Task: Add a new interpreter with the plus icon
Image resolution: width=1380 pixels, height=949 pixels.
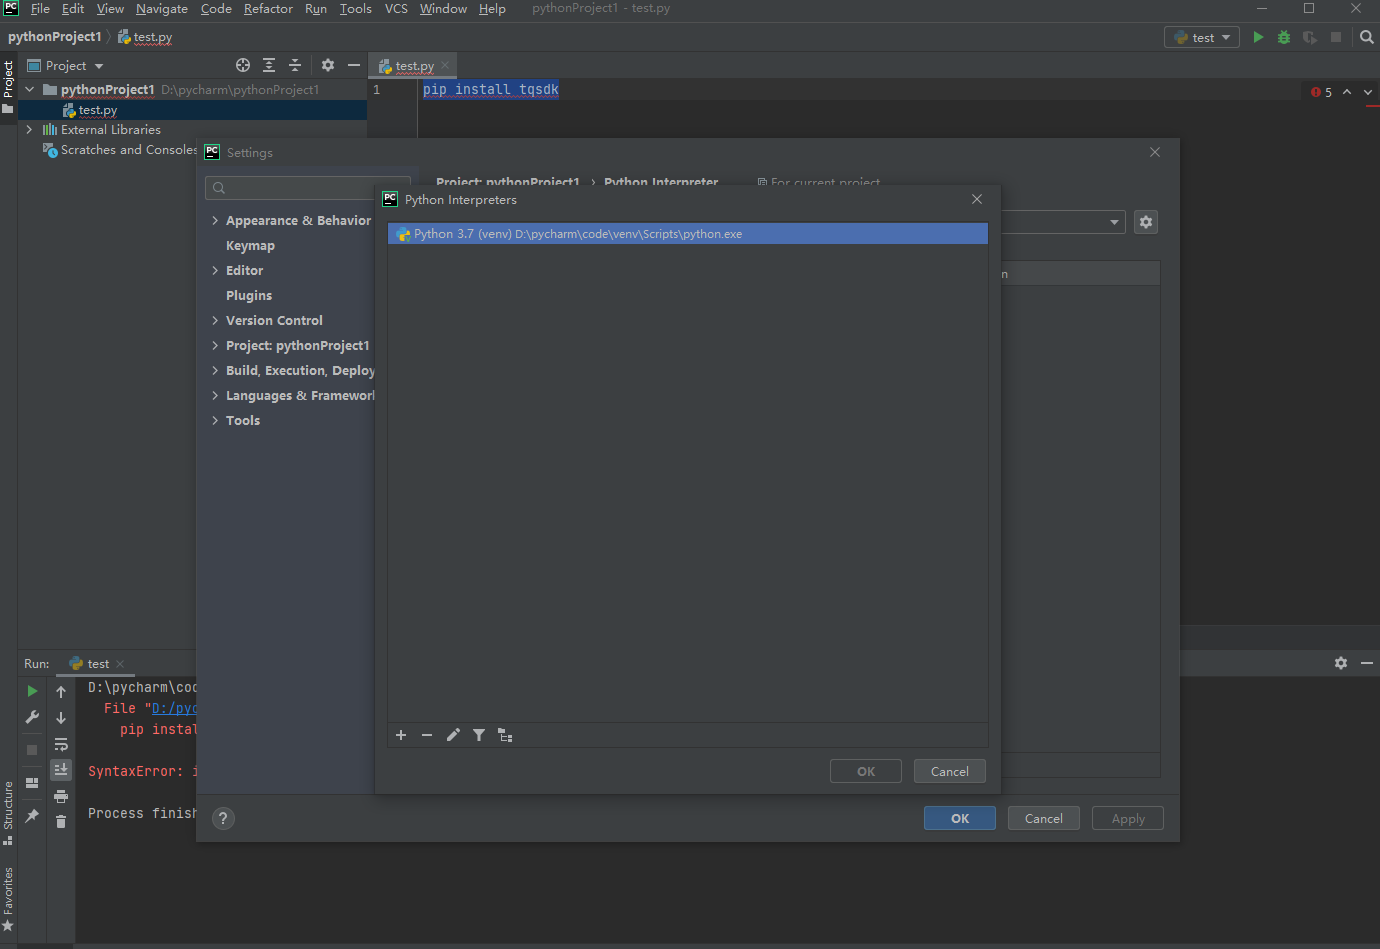Action: click(x=401, y=735)
